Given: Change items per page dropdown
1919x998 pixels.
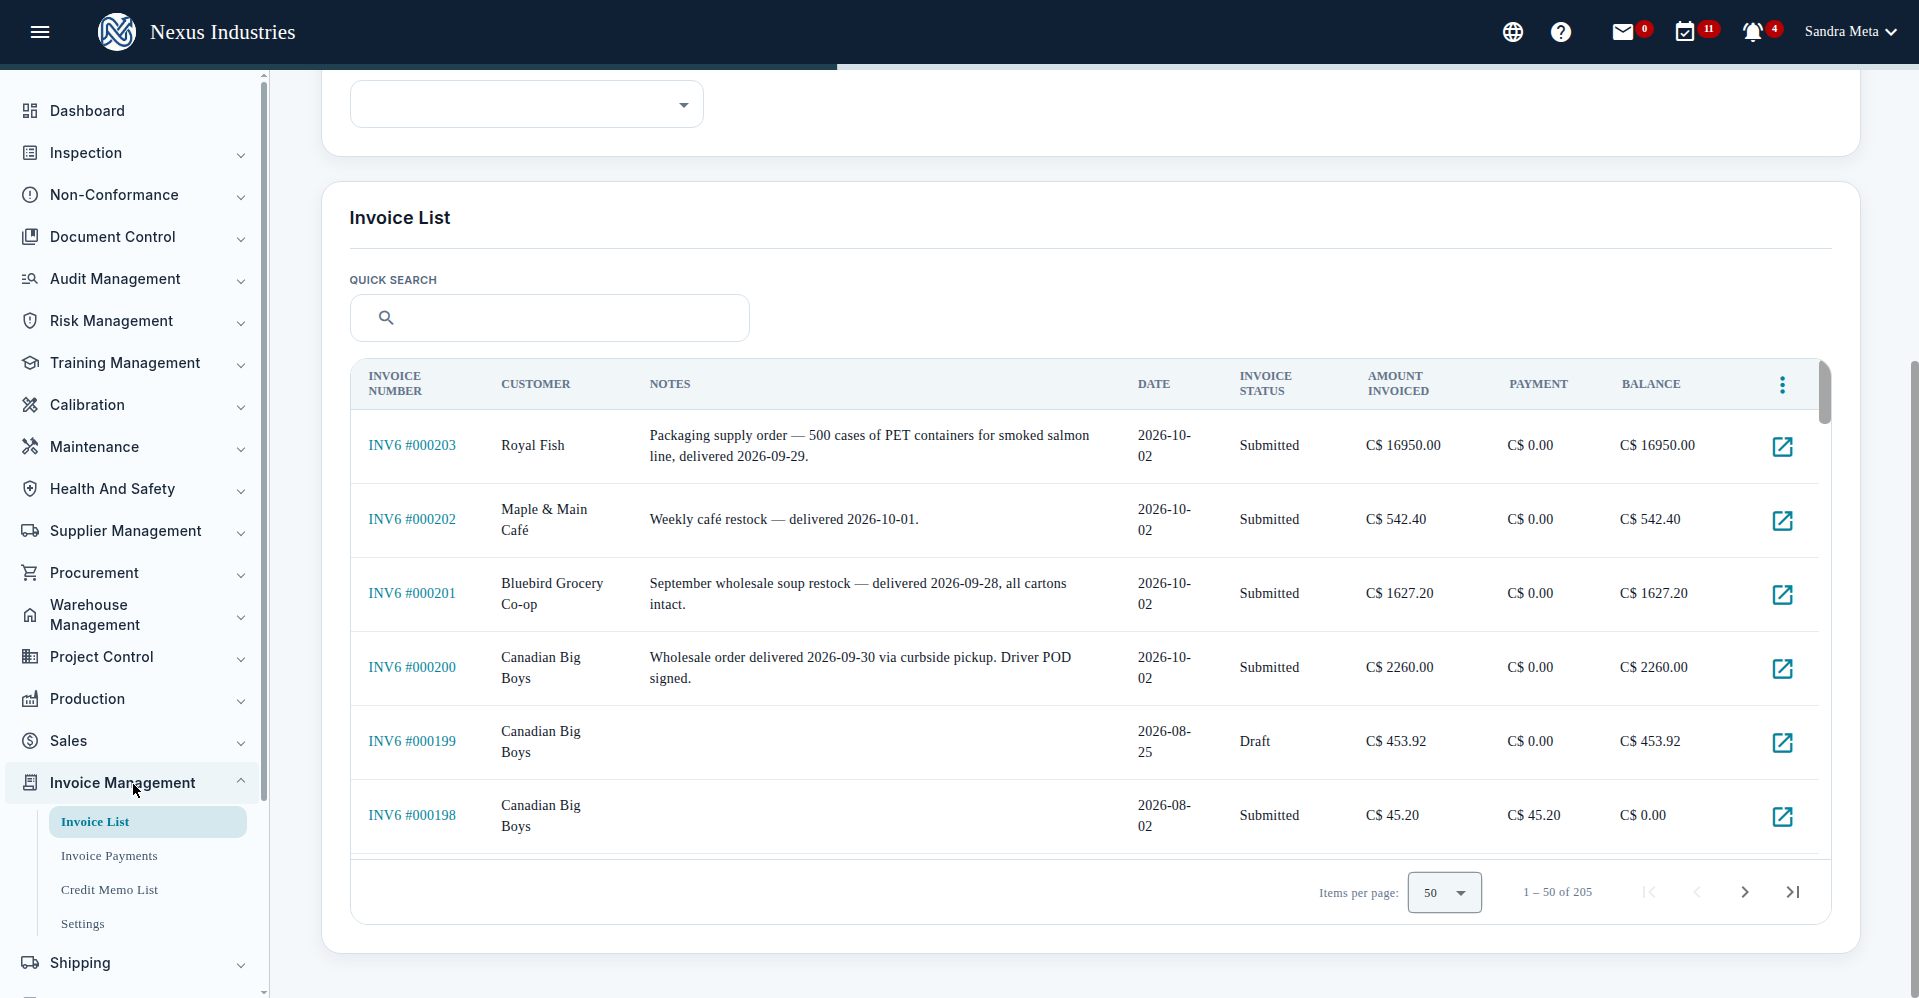Looking at the screenshot, I should pos(1445,892).
